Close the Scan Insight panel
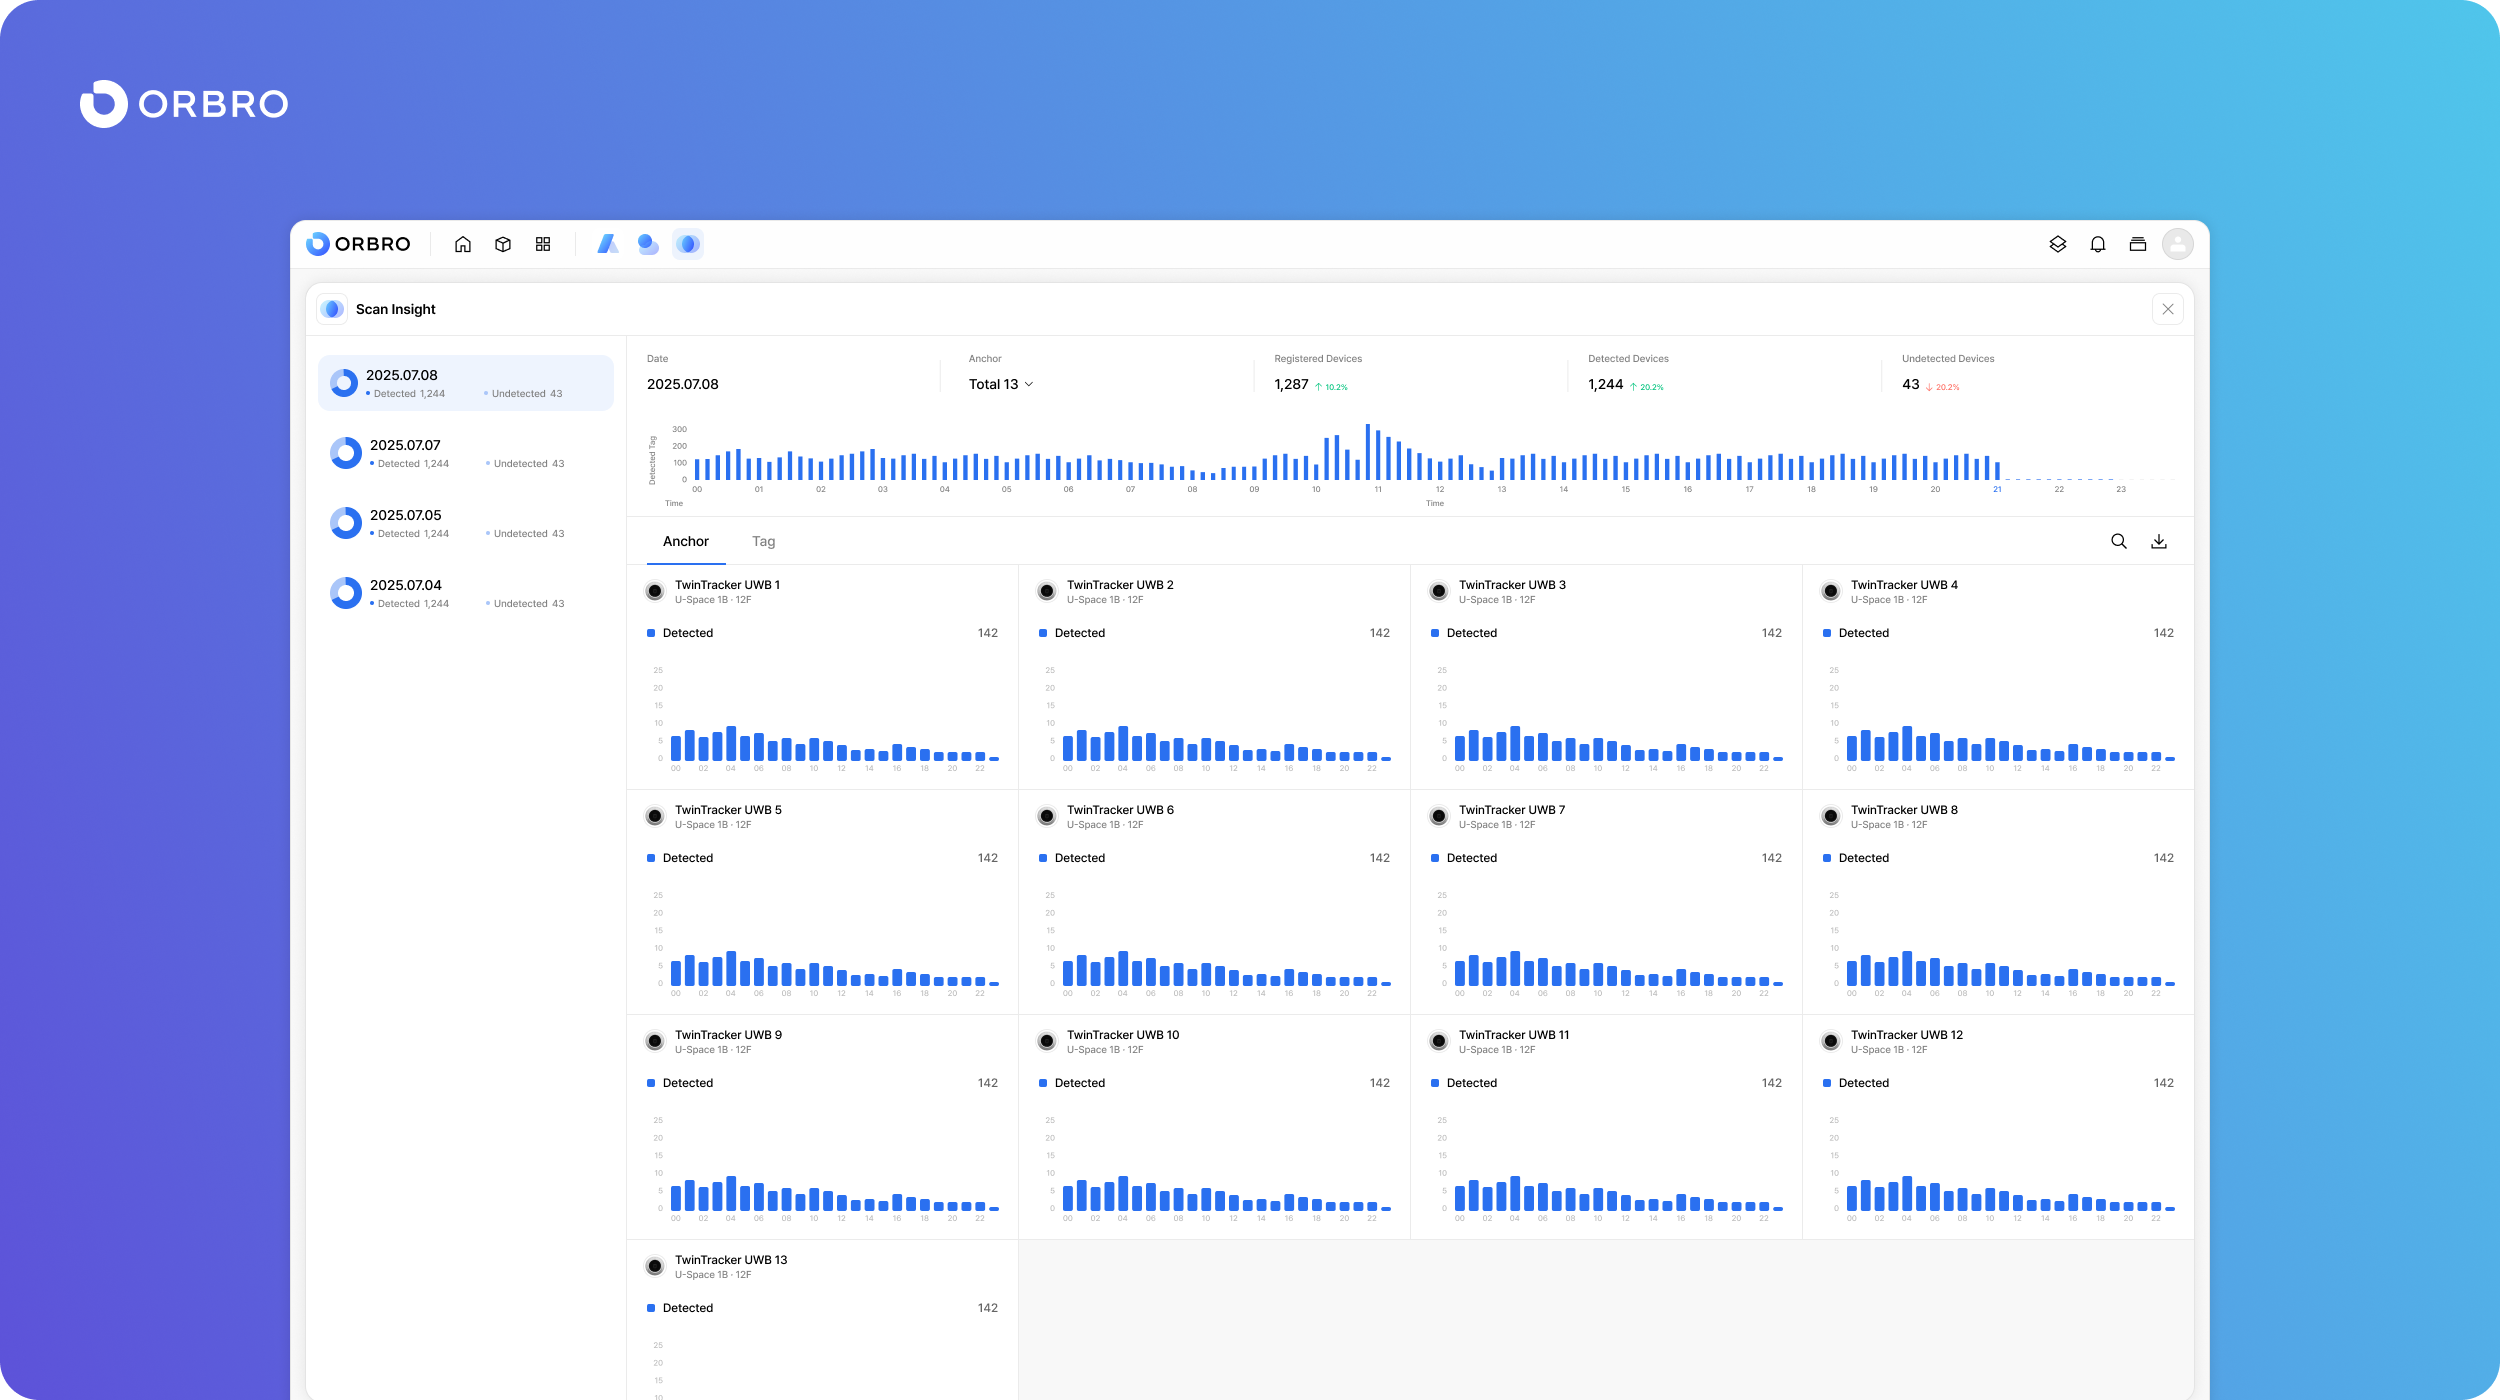Screen dimensions: 2500x1400 [x=2167, y=309]
